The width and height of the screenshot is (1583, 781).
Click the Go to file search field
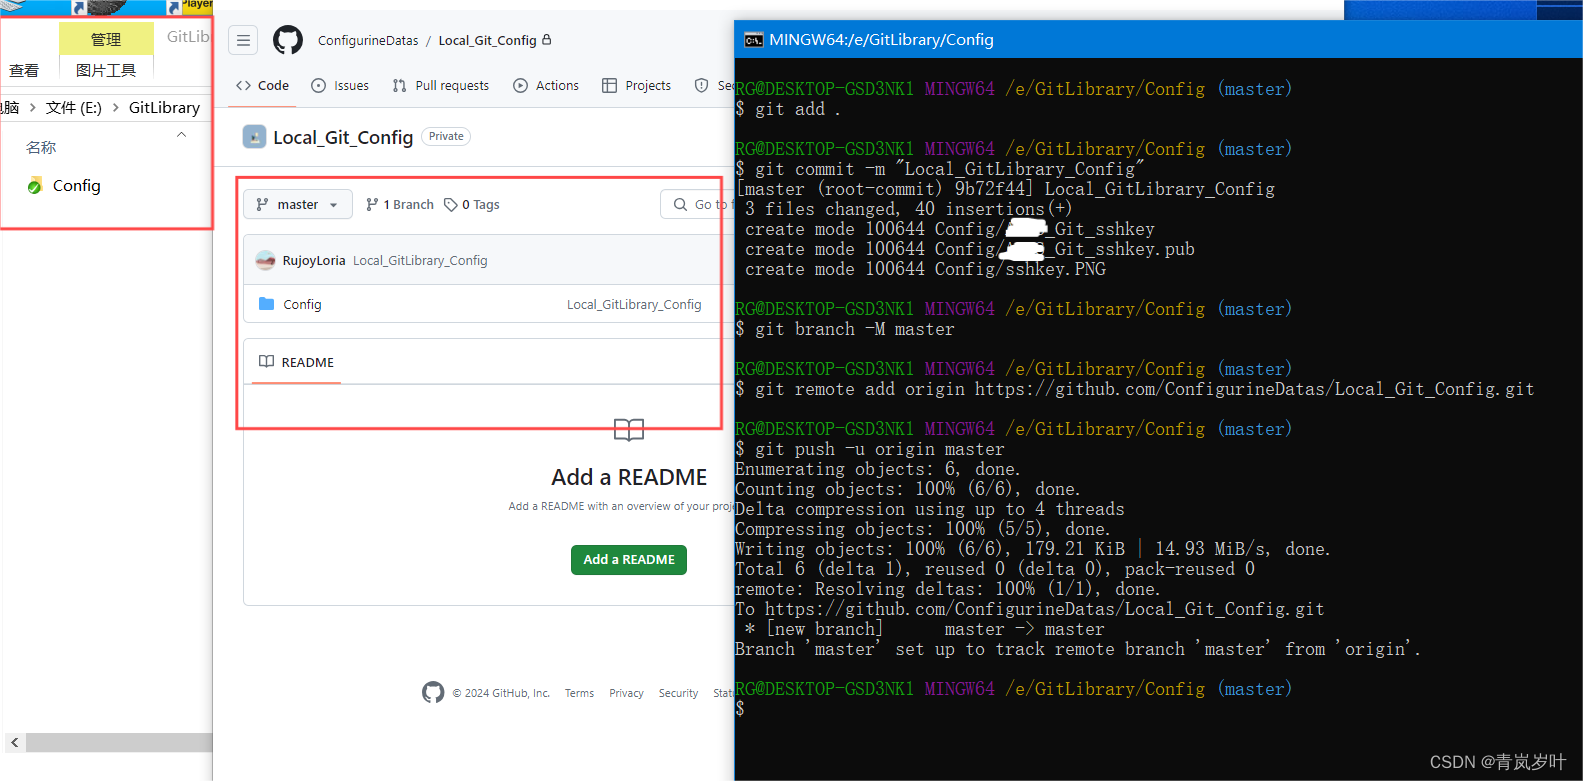tap(697, 204)
